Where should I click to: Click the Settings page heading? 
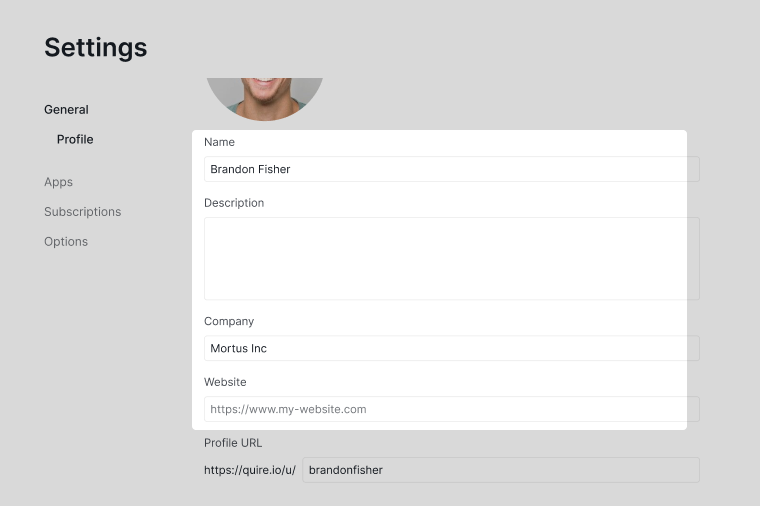click(95, 48)
